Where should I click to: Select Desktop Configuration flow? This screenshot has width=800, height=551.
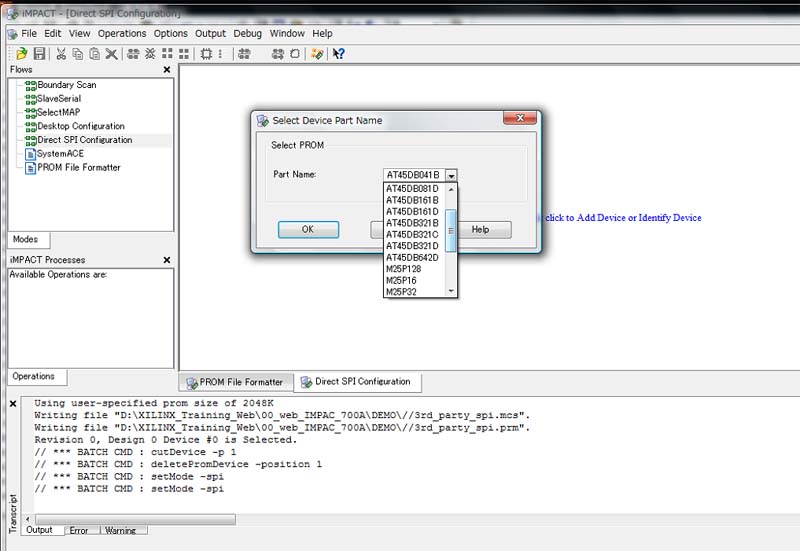[81, 126]
